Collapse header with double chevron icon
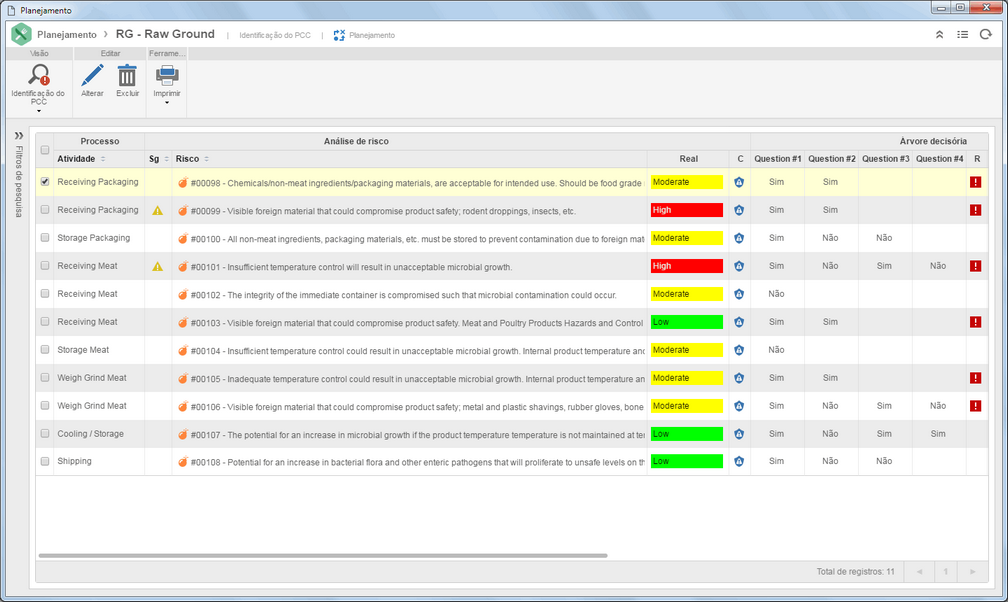The width and height of the screenshot is (1008, 602). pyautogui.click(x=939, y=35)
